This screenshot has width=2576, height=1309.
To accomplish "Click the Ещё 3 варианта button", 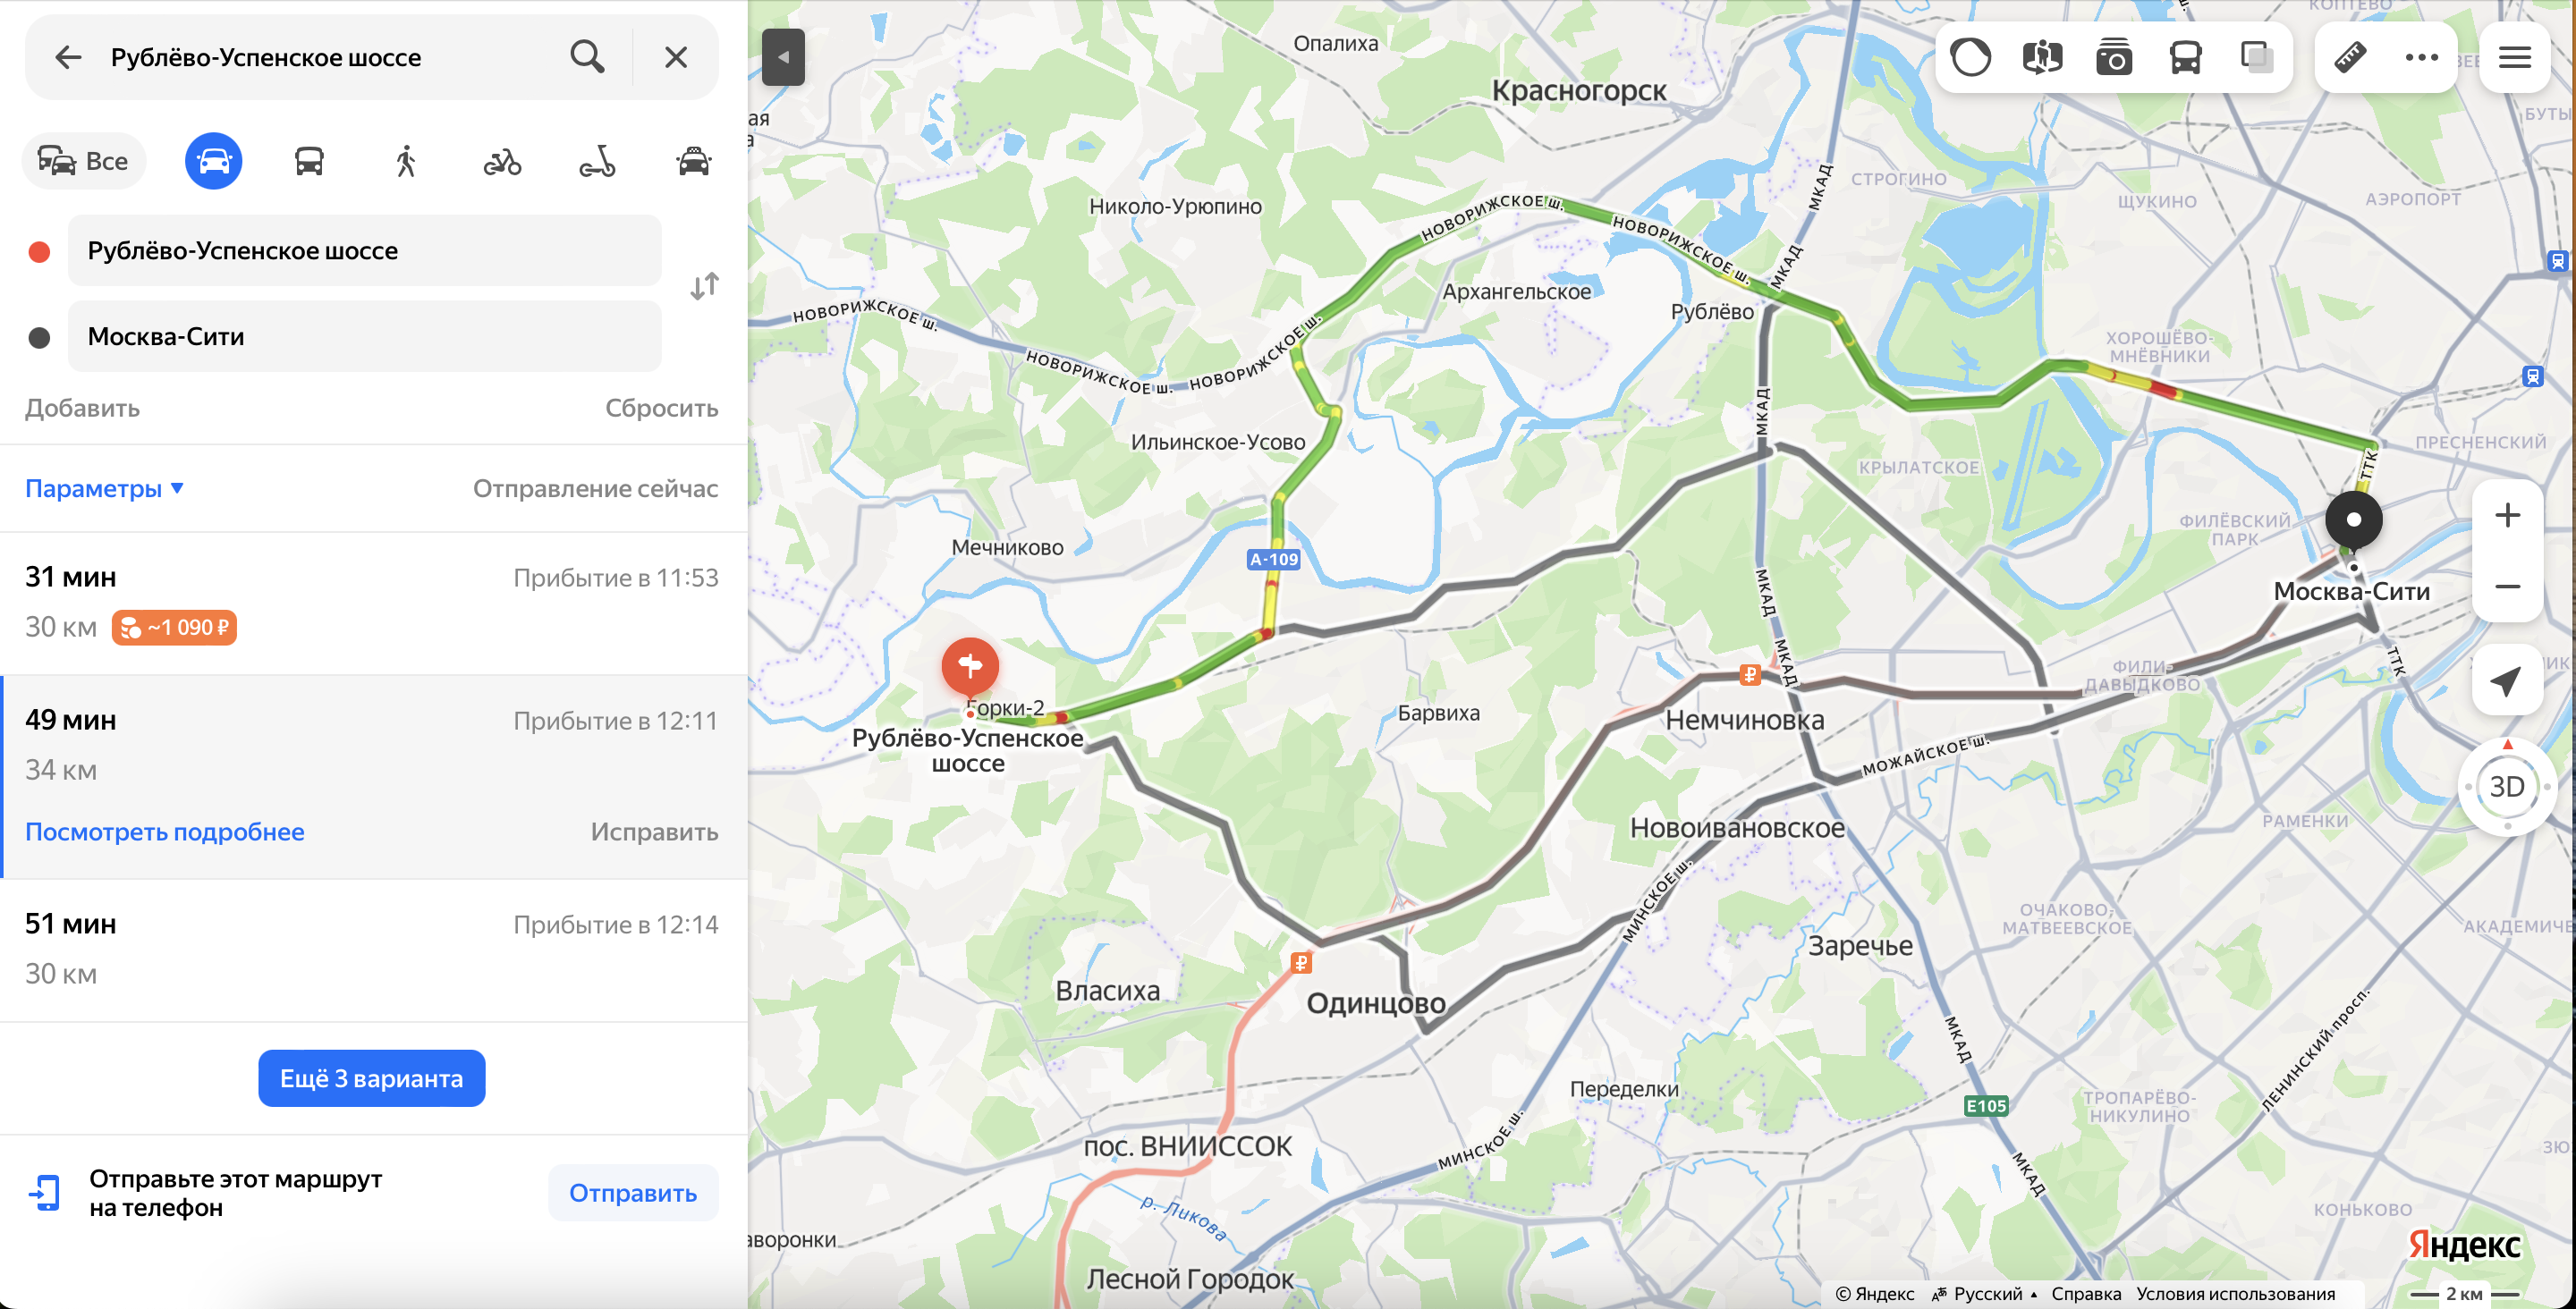I will pos(372,1078).
